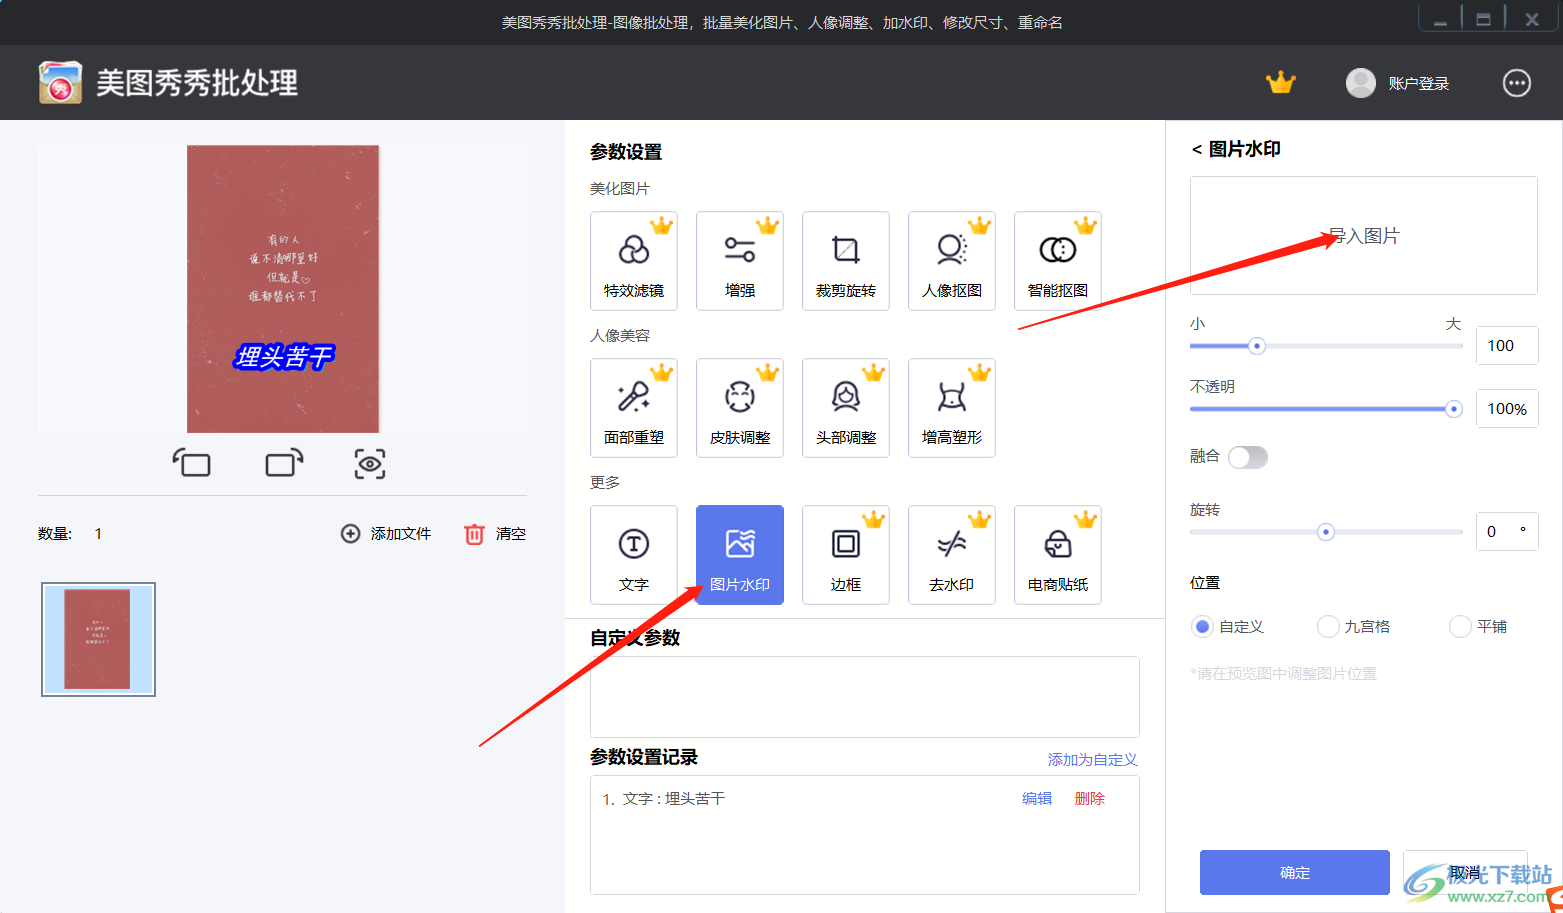Click 导入图片 to import watermark image
Screen dimensions: 1563x913
click(x=1364, y=236)
